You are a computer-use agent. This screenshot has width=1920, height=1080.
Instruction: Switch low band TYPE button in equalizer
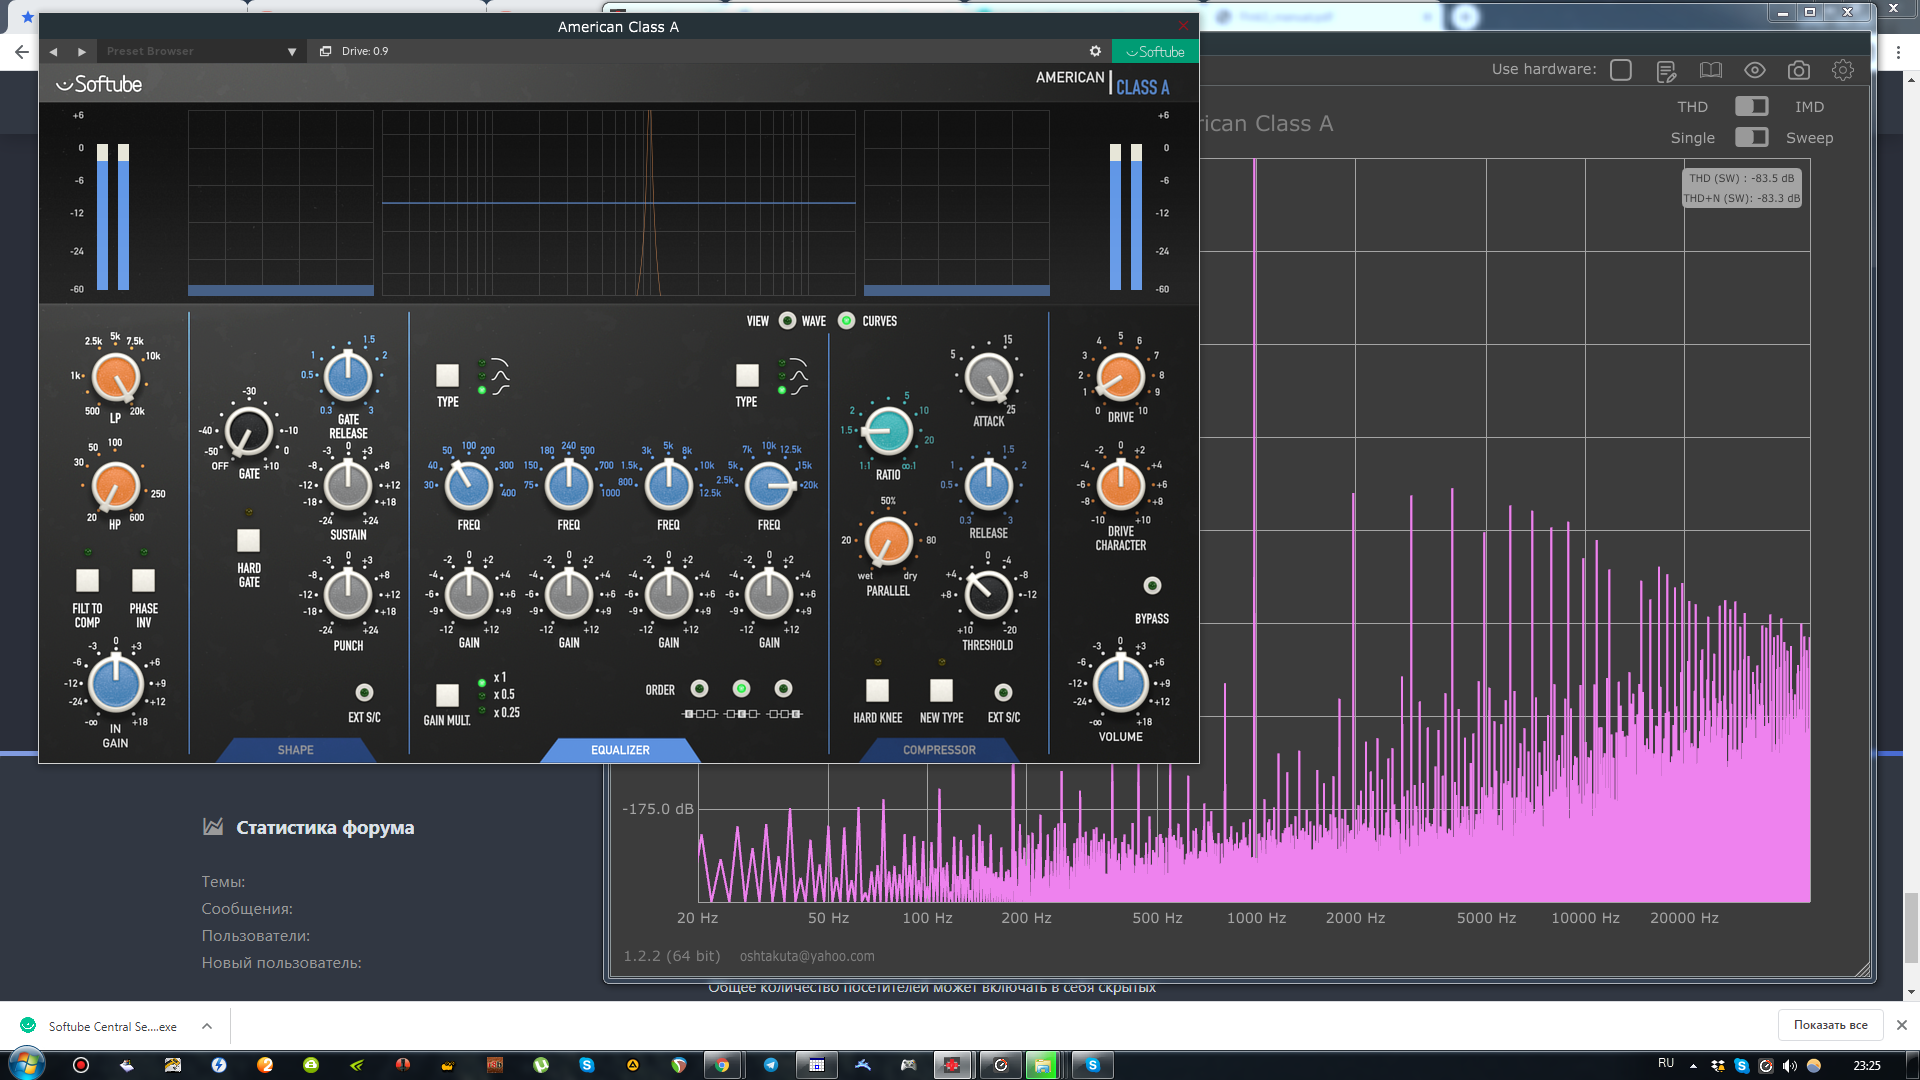coord(447,376)
